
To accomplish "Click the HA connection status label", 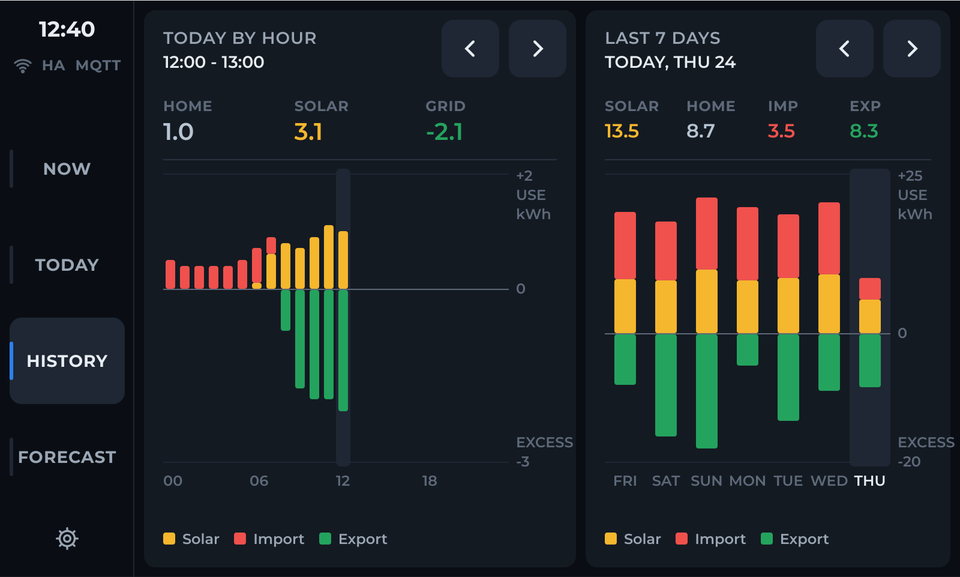I will tap(53, 66).
